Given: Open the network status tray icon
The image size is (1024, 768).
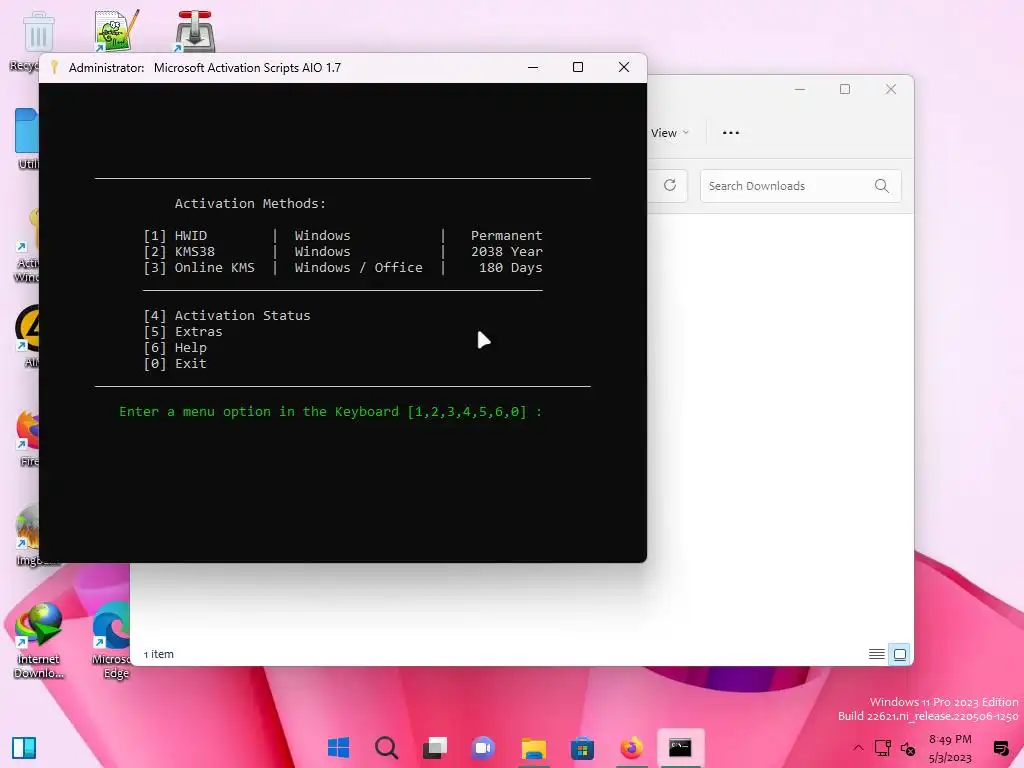Looking at the screenshot, I should [x=882, y=748].
